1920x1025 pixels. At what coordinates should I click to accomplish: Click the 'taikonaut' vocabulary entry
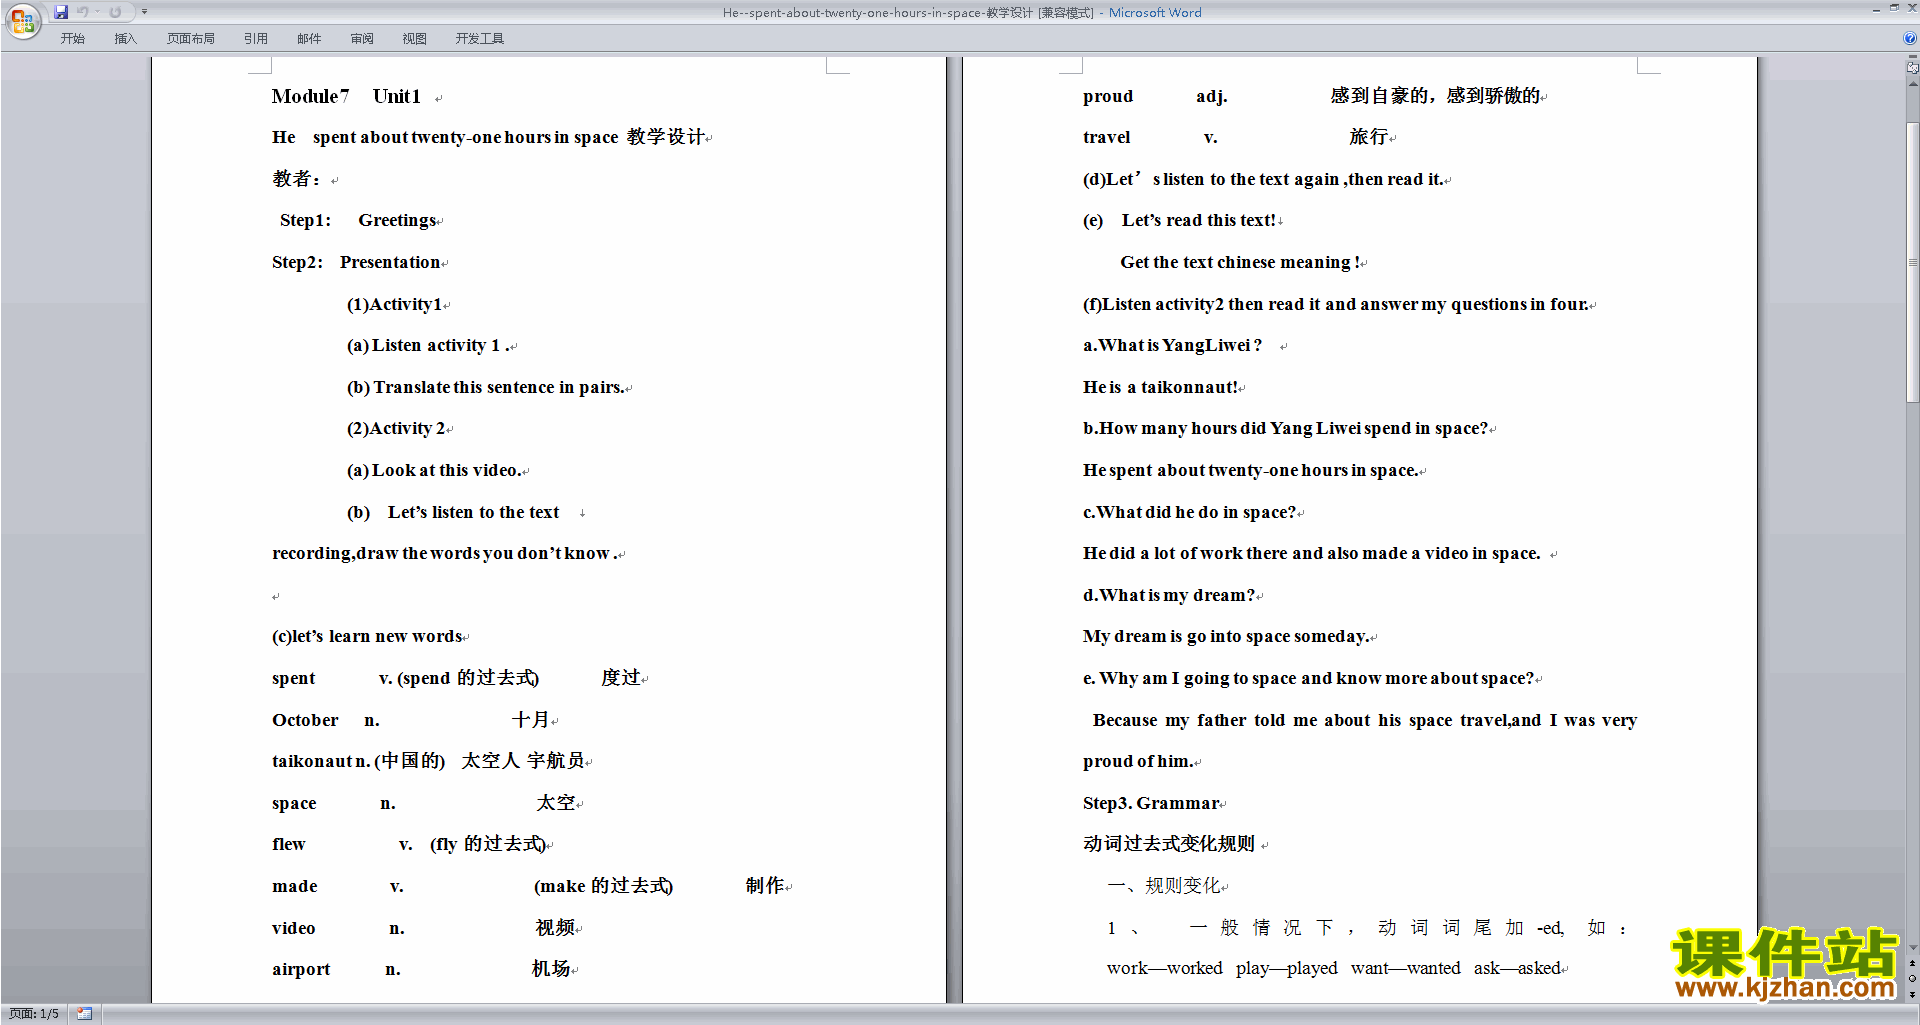pos(312,761)
